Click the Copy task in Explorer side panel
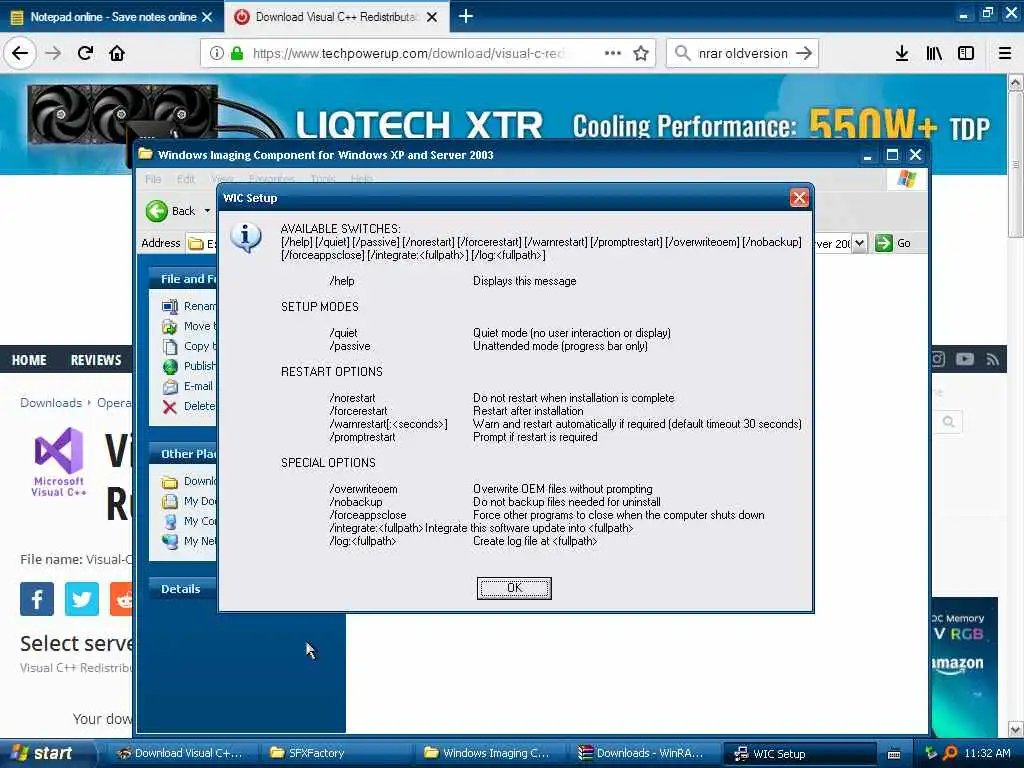The width and height of the screenshot is (1024, 768). point(189,346)
